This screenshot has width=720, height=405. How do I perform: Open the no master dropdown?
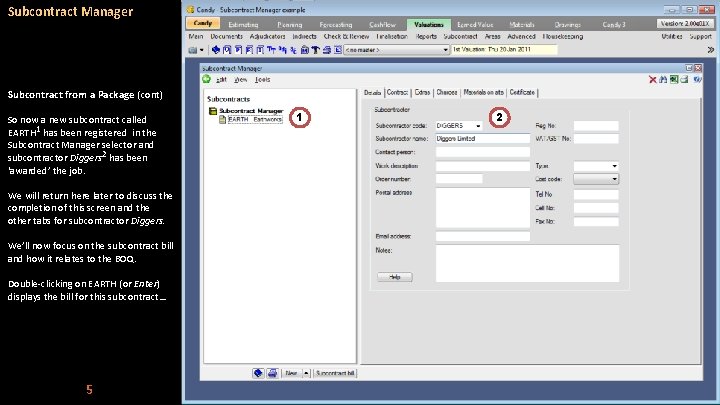click(x=445, y=50)
